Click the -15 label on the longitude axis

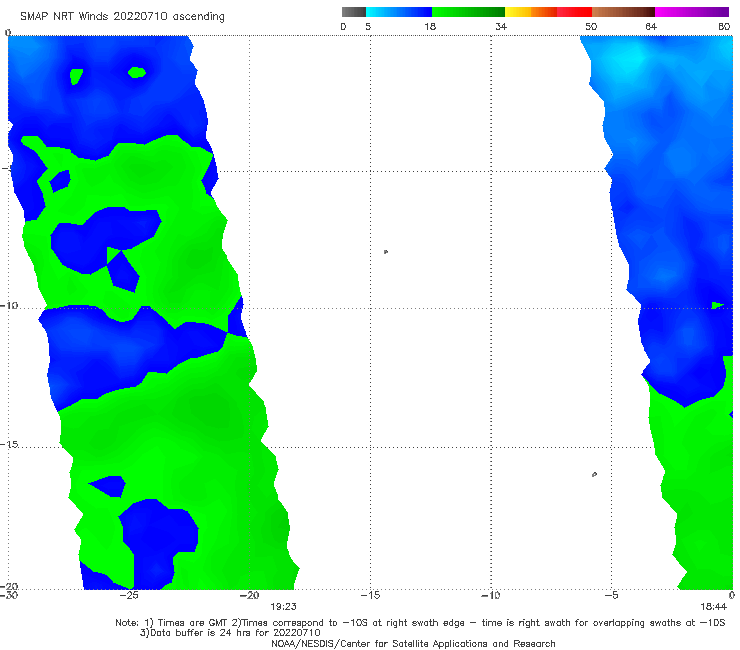(370, 595)
